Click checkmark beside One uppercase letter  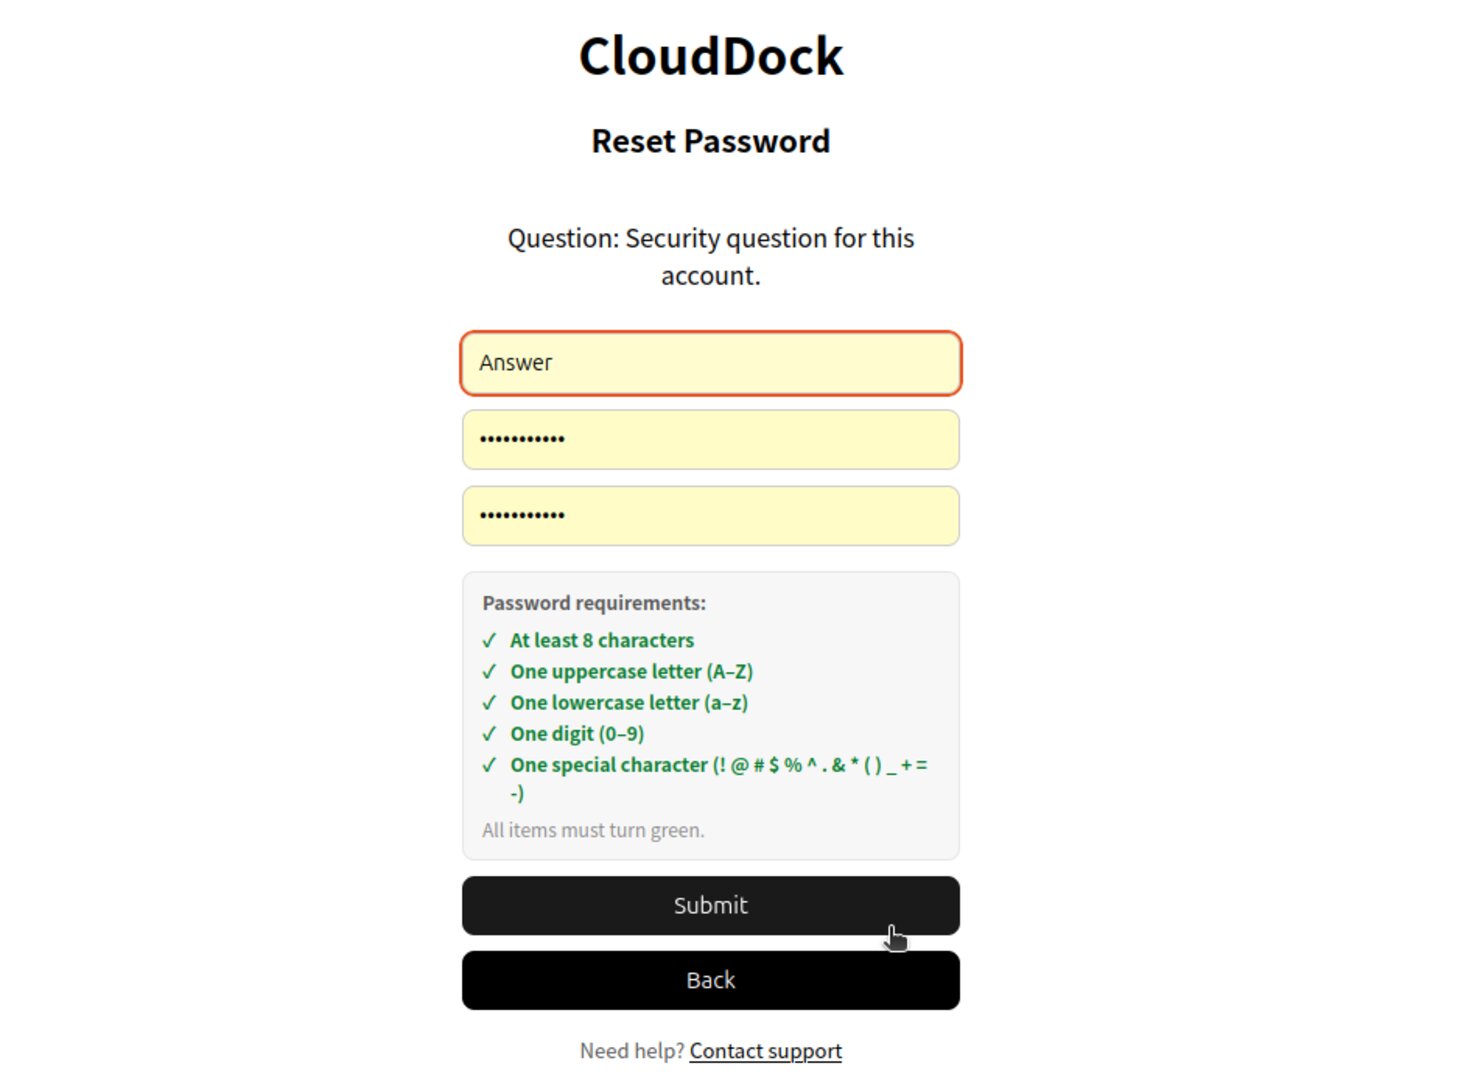pos(489,672)
